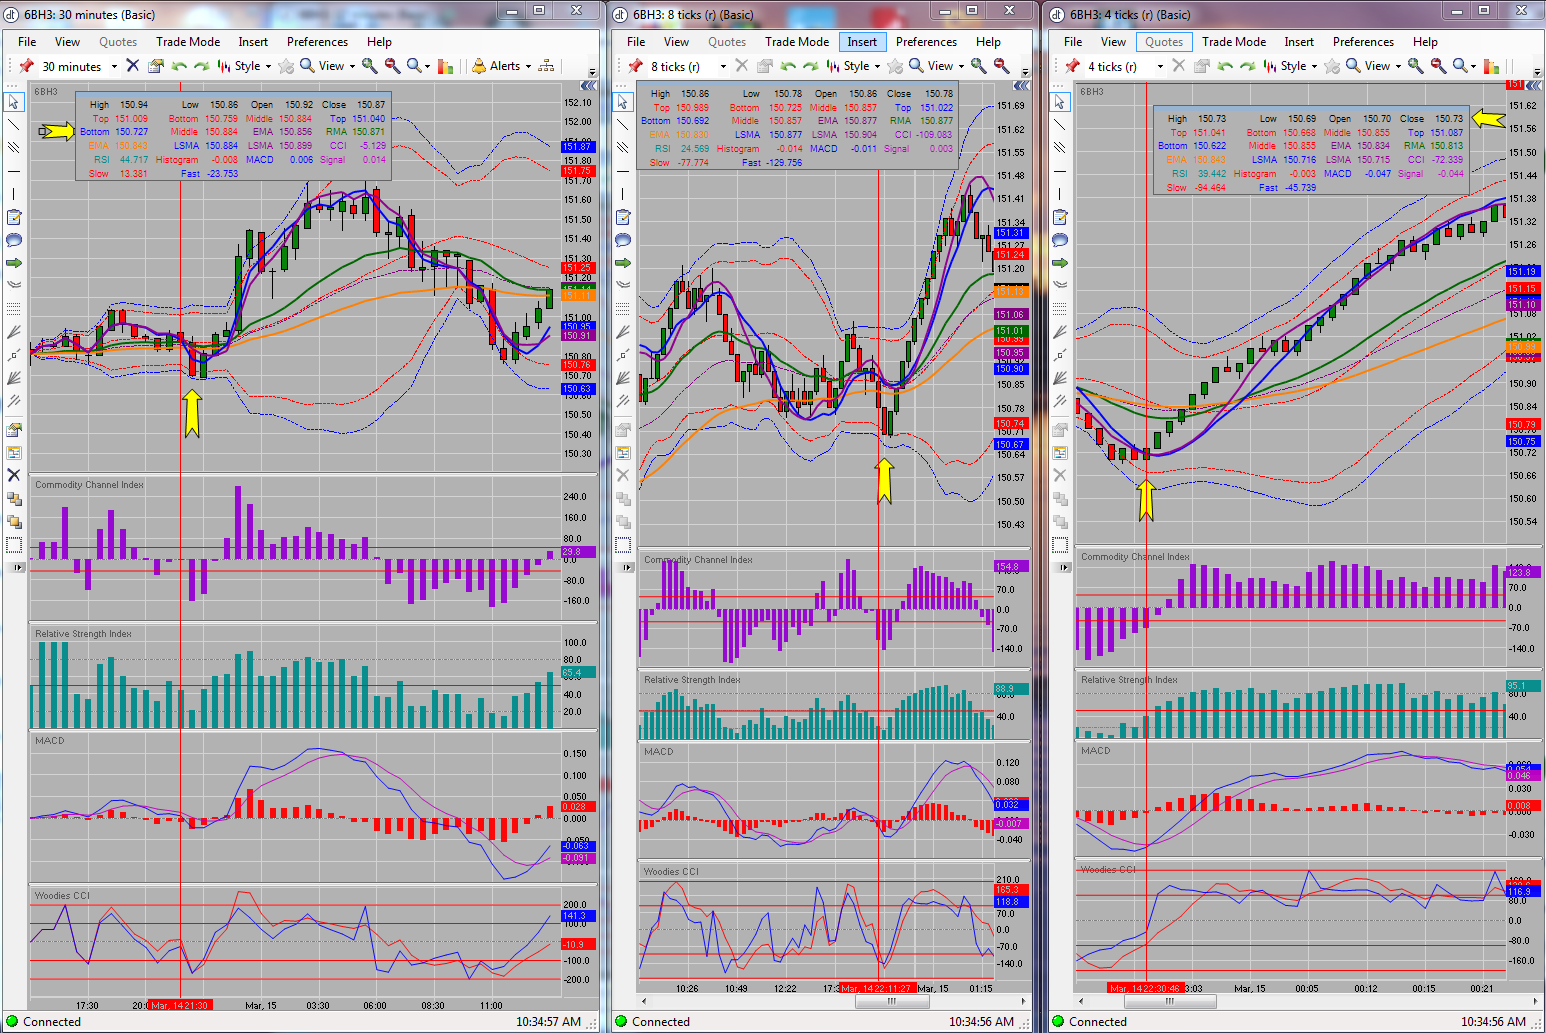Click red date marker Mar, 14 21:30
1546x1033 pixels.
(x=180, y=1005)
